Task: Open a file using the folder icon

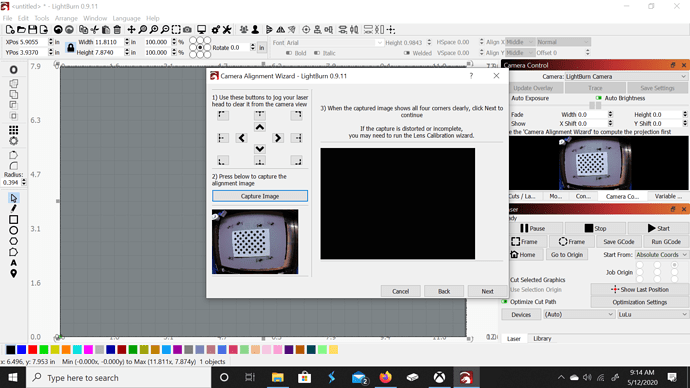Action: [x=21, y=29]
